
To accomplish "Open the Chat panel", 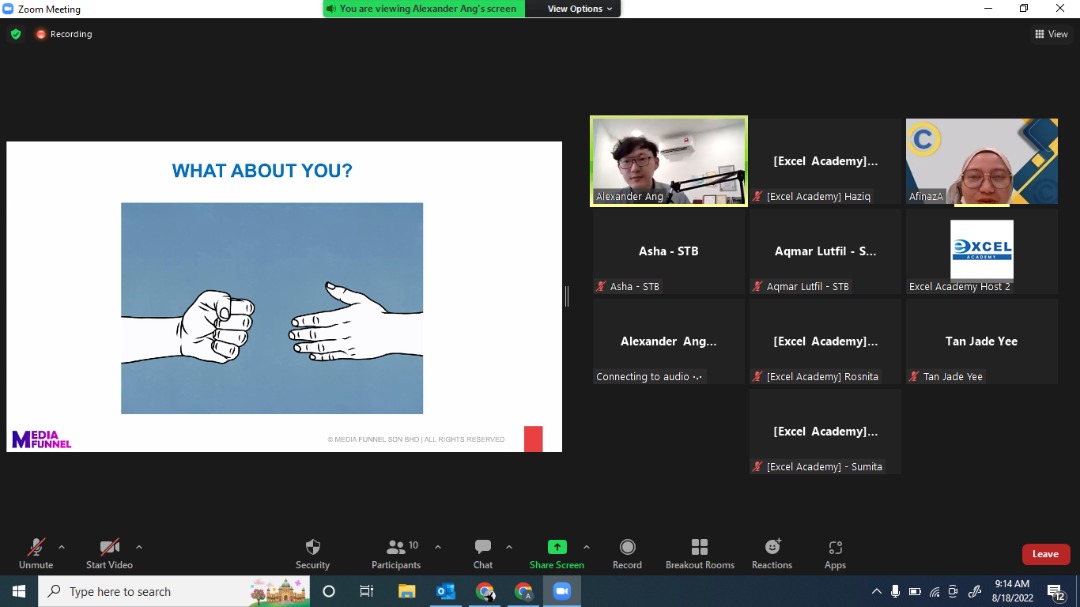I will click(x=483, y=547).
